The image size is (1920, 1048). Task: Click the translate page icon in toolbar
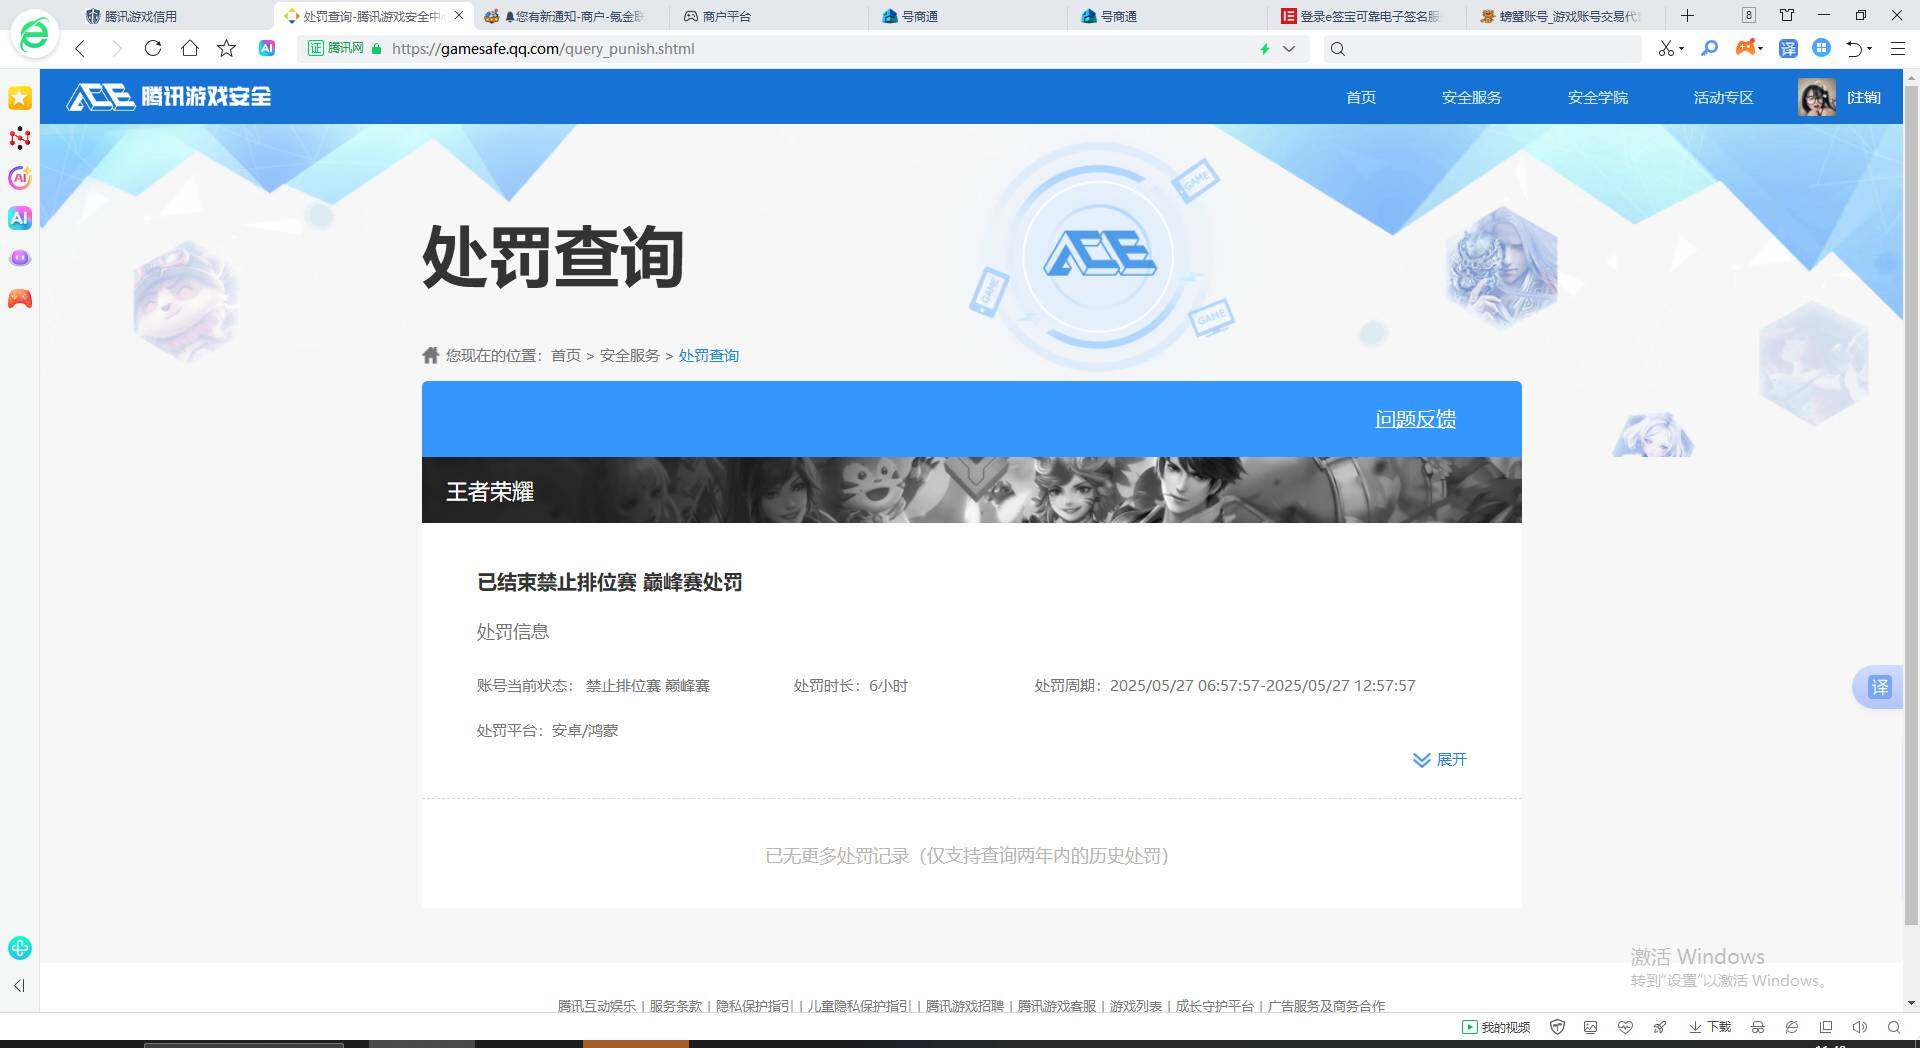click(x=1789, y=48)
